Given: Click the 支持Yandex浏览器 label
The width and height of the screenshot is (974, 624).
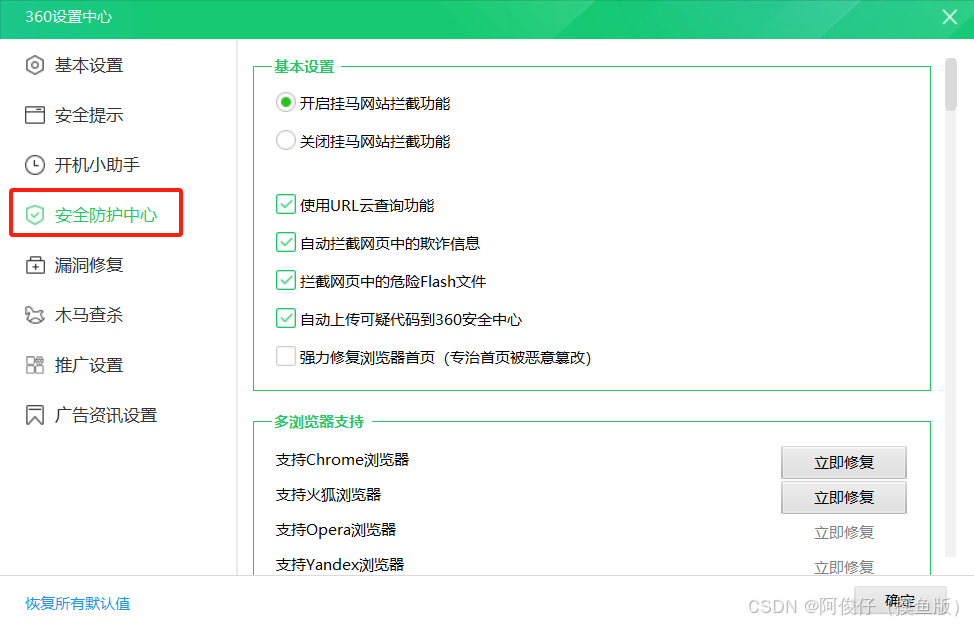Looking at the screenshot, I should [x=340, y=565].
